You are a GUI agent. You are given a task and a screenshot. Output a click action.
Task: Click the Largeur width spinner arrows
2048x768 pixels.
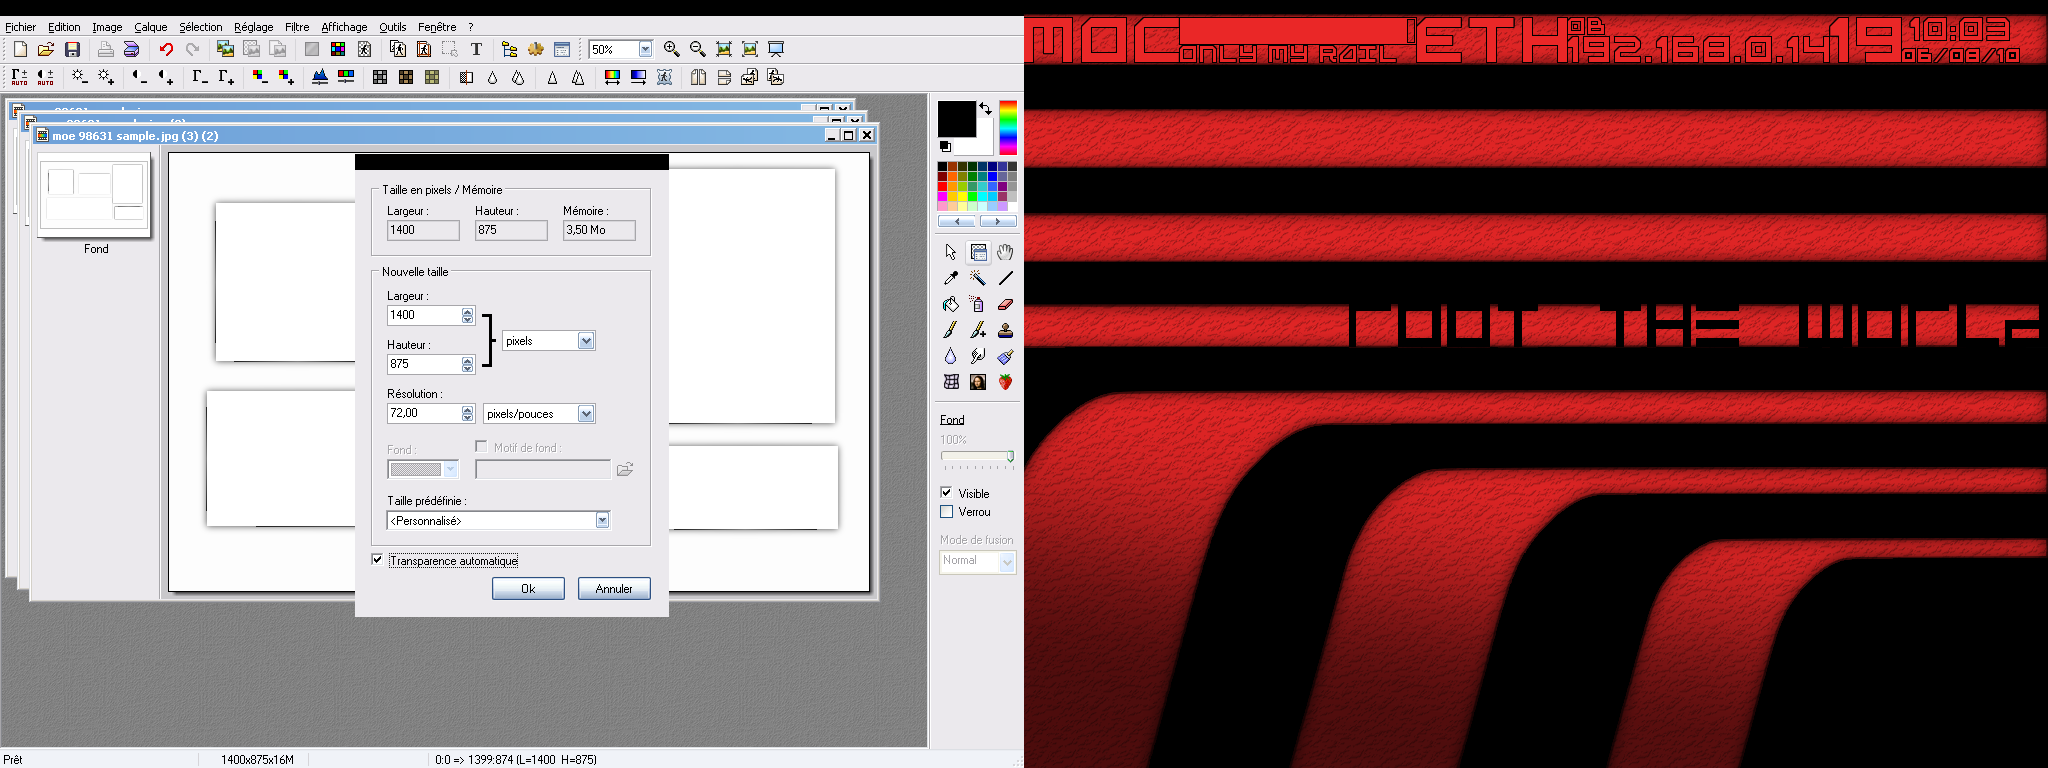tap(467, 315)
